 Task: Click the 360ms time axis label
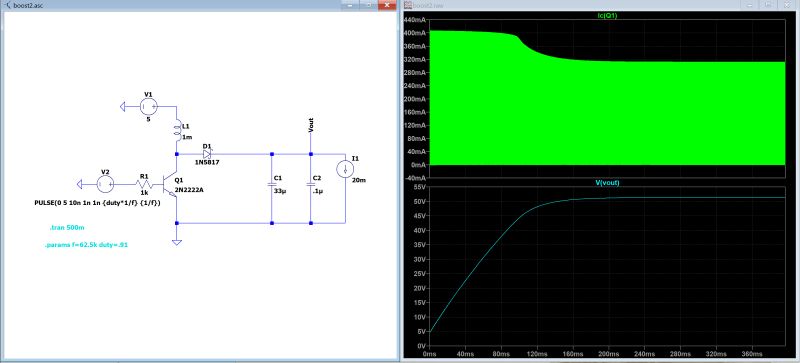point(753,354)
